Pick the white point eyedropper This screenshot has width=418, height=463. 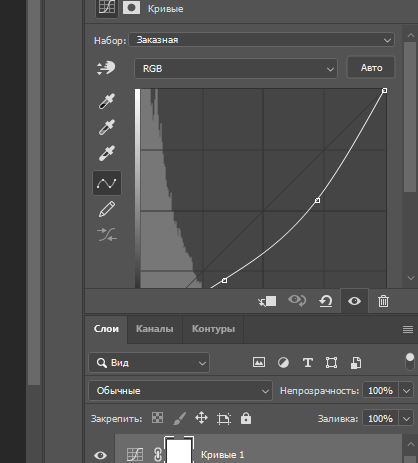pos(107,153)
